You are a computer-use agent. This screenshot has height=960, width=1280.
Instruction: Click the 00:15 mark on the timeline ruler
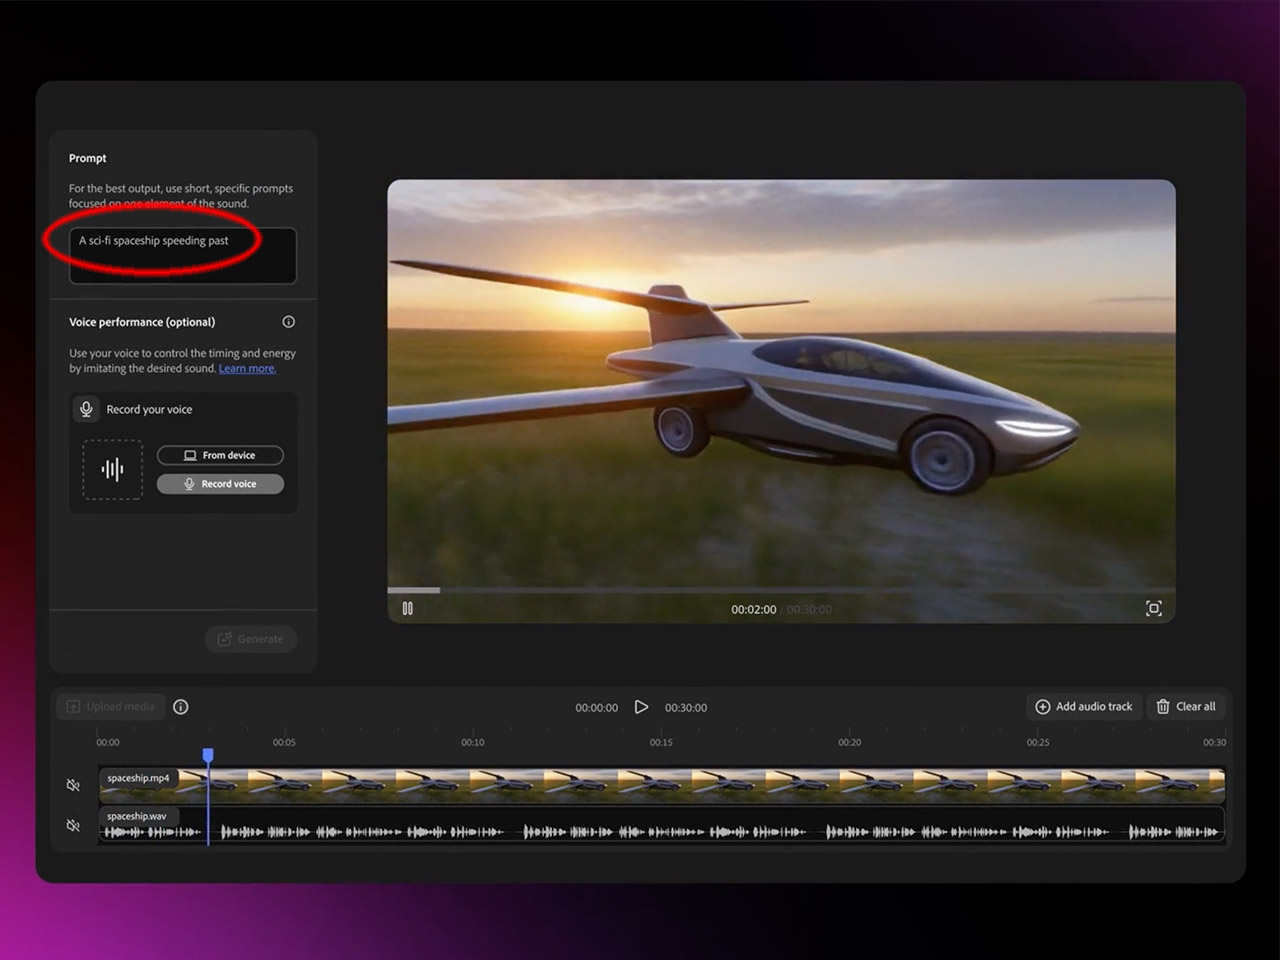coord(661,743)
